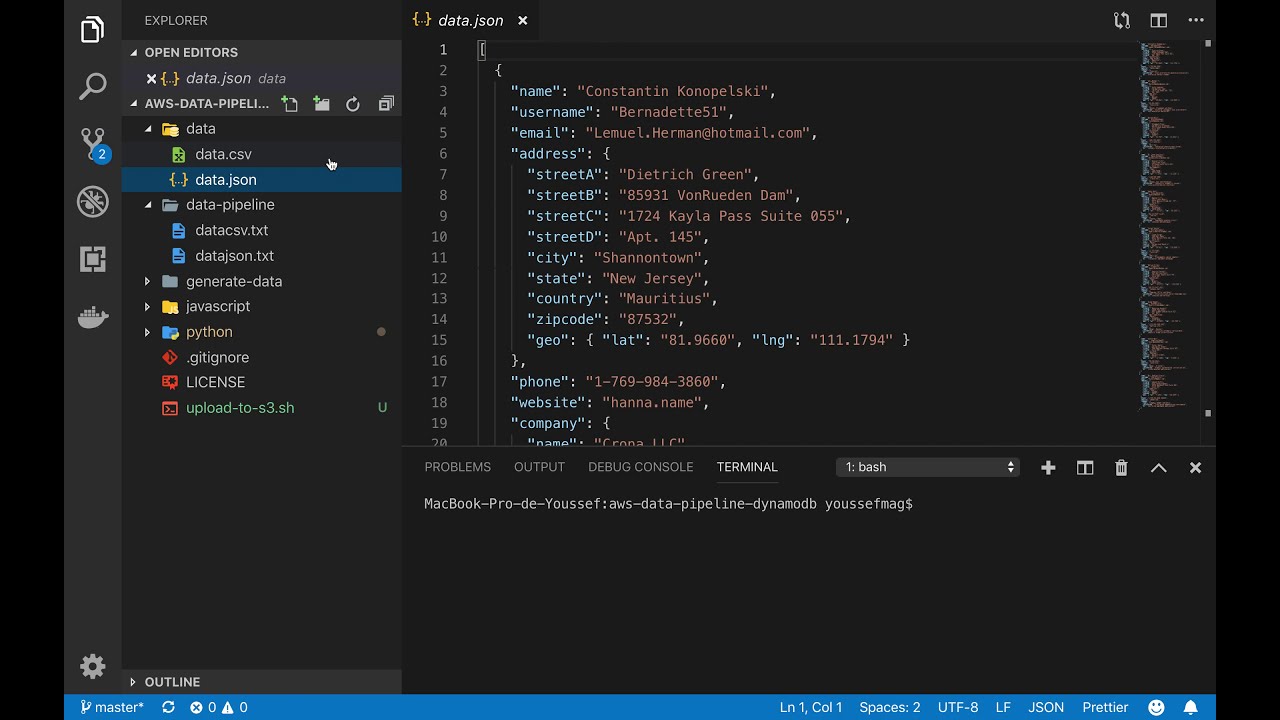Open the Extensions view icon
Screen dimensions: 1280x720
pyautogui.click(x=93, y=260)
